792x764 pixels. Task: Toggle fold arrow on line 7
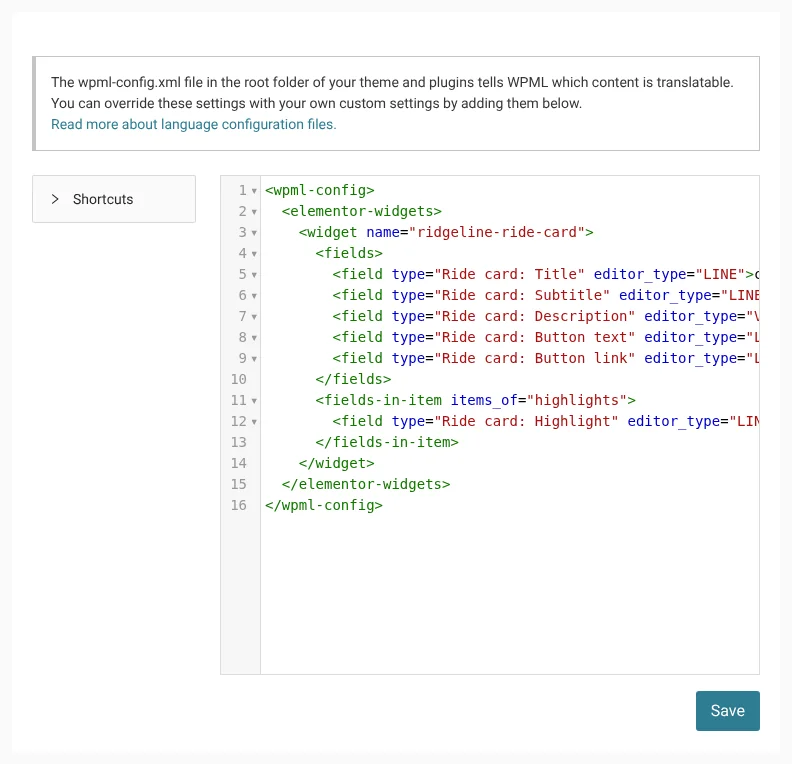[x=254, y=317]
